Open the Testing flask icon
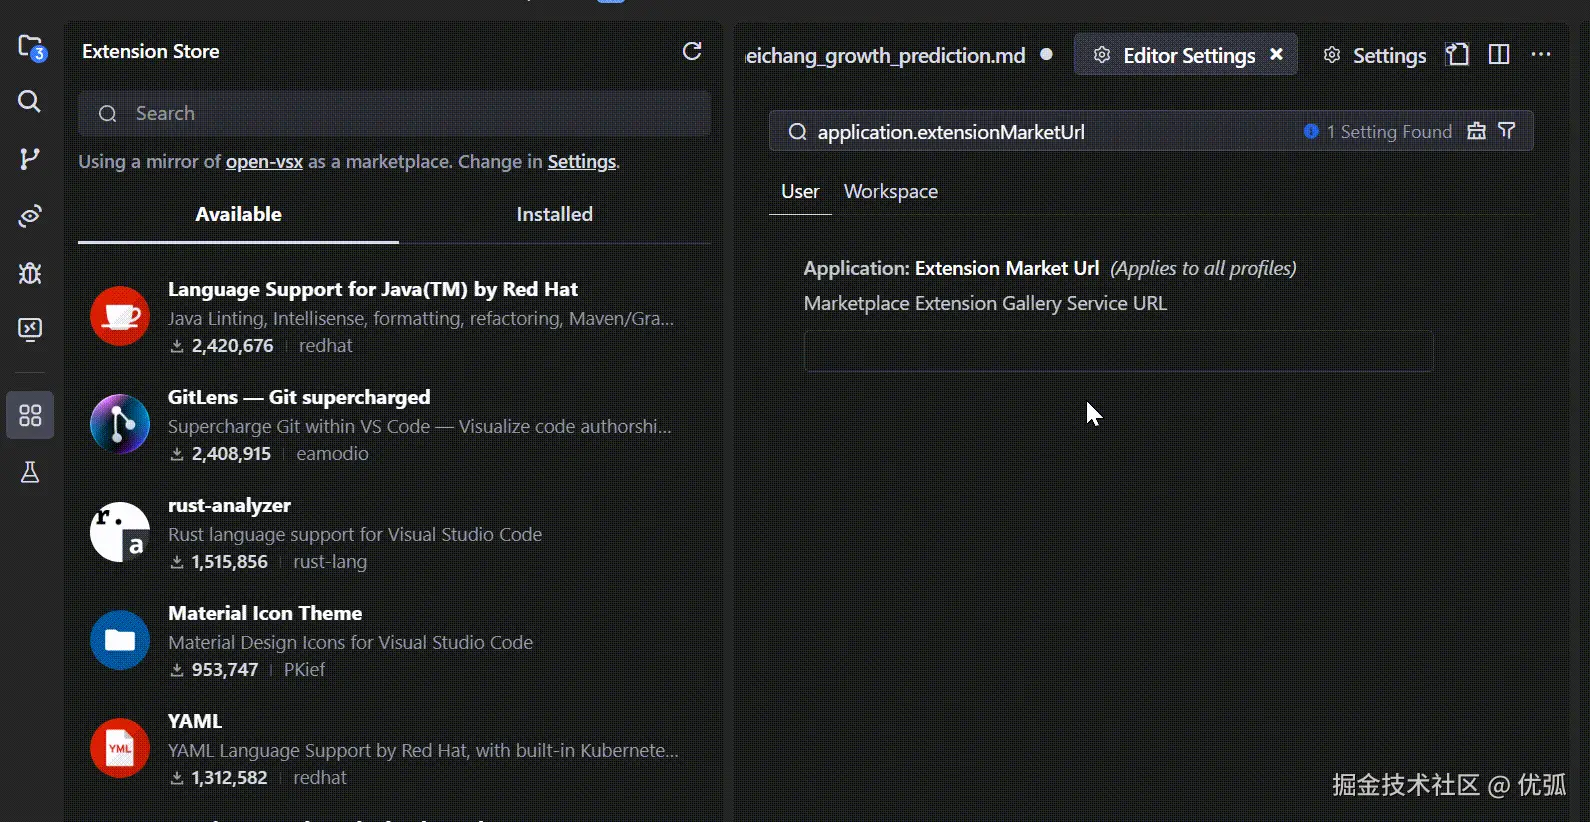 point(30,472)
